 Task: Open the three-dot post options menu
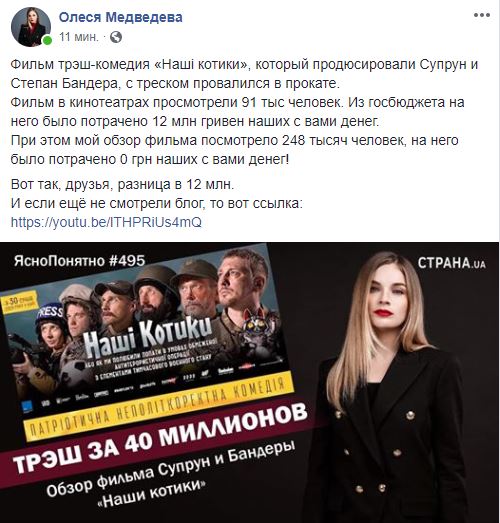click(x=482, y=15)
